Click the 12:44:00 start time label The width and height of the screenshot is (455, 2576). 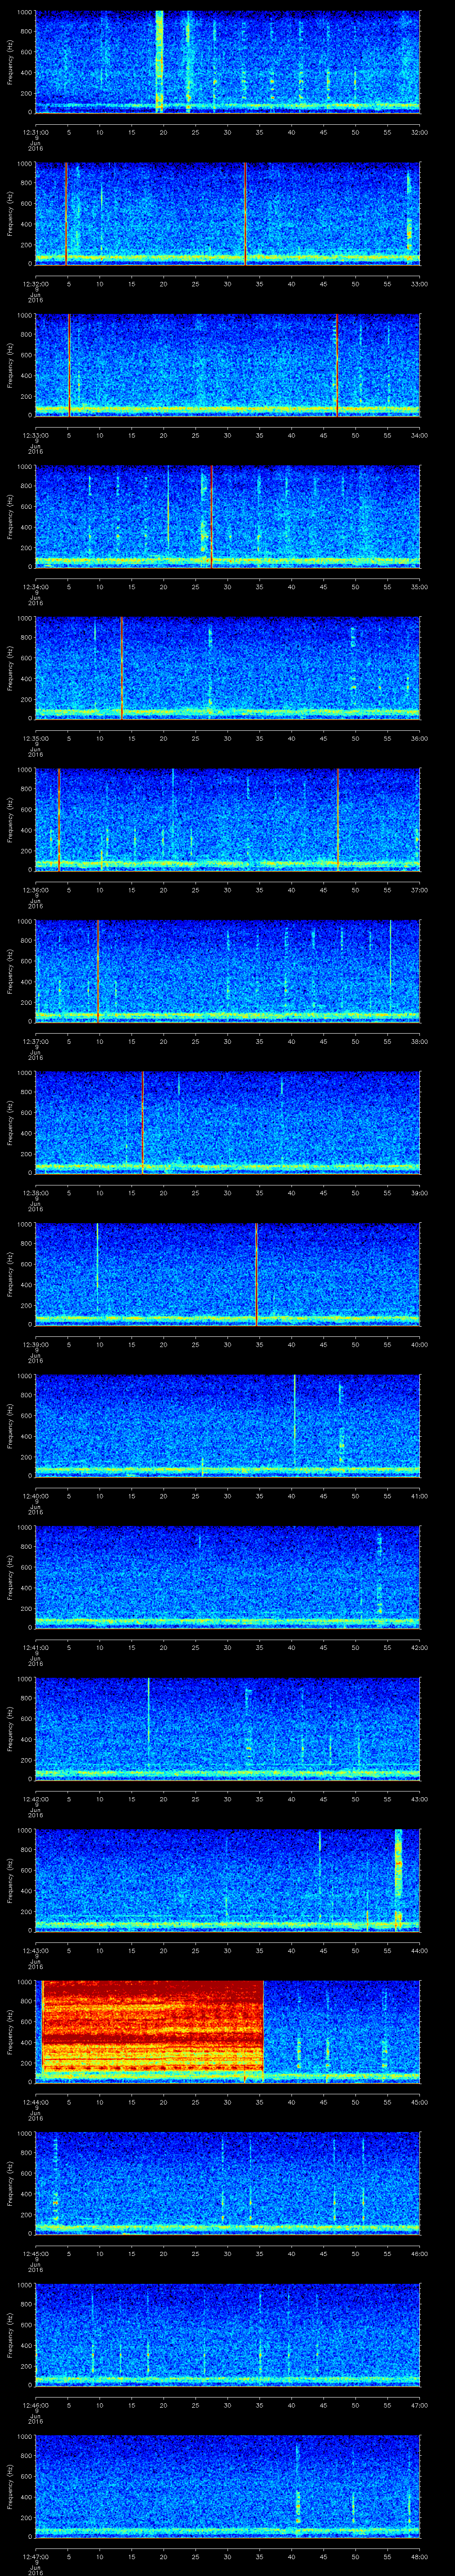point(36,2101)
